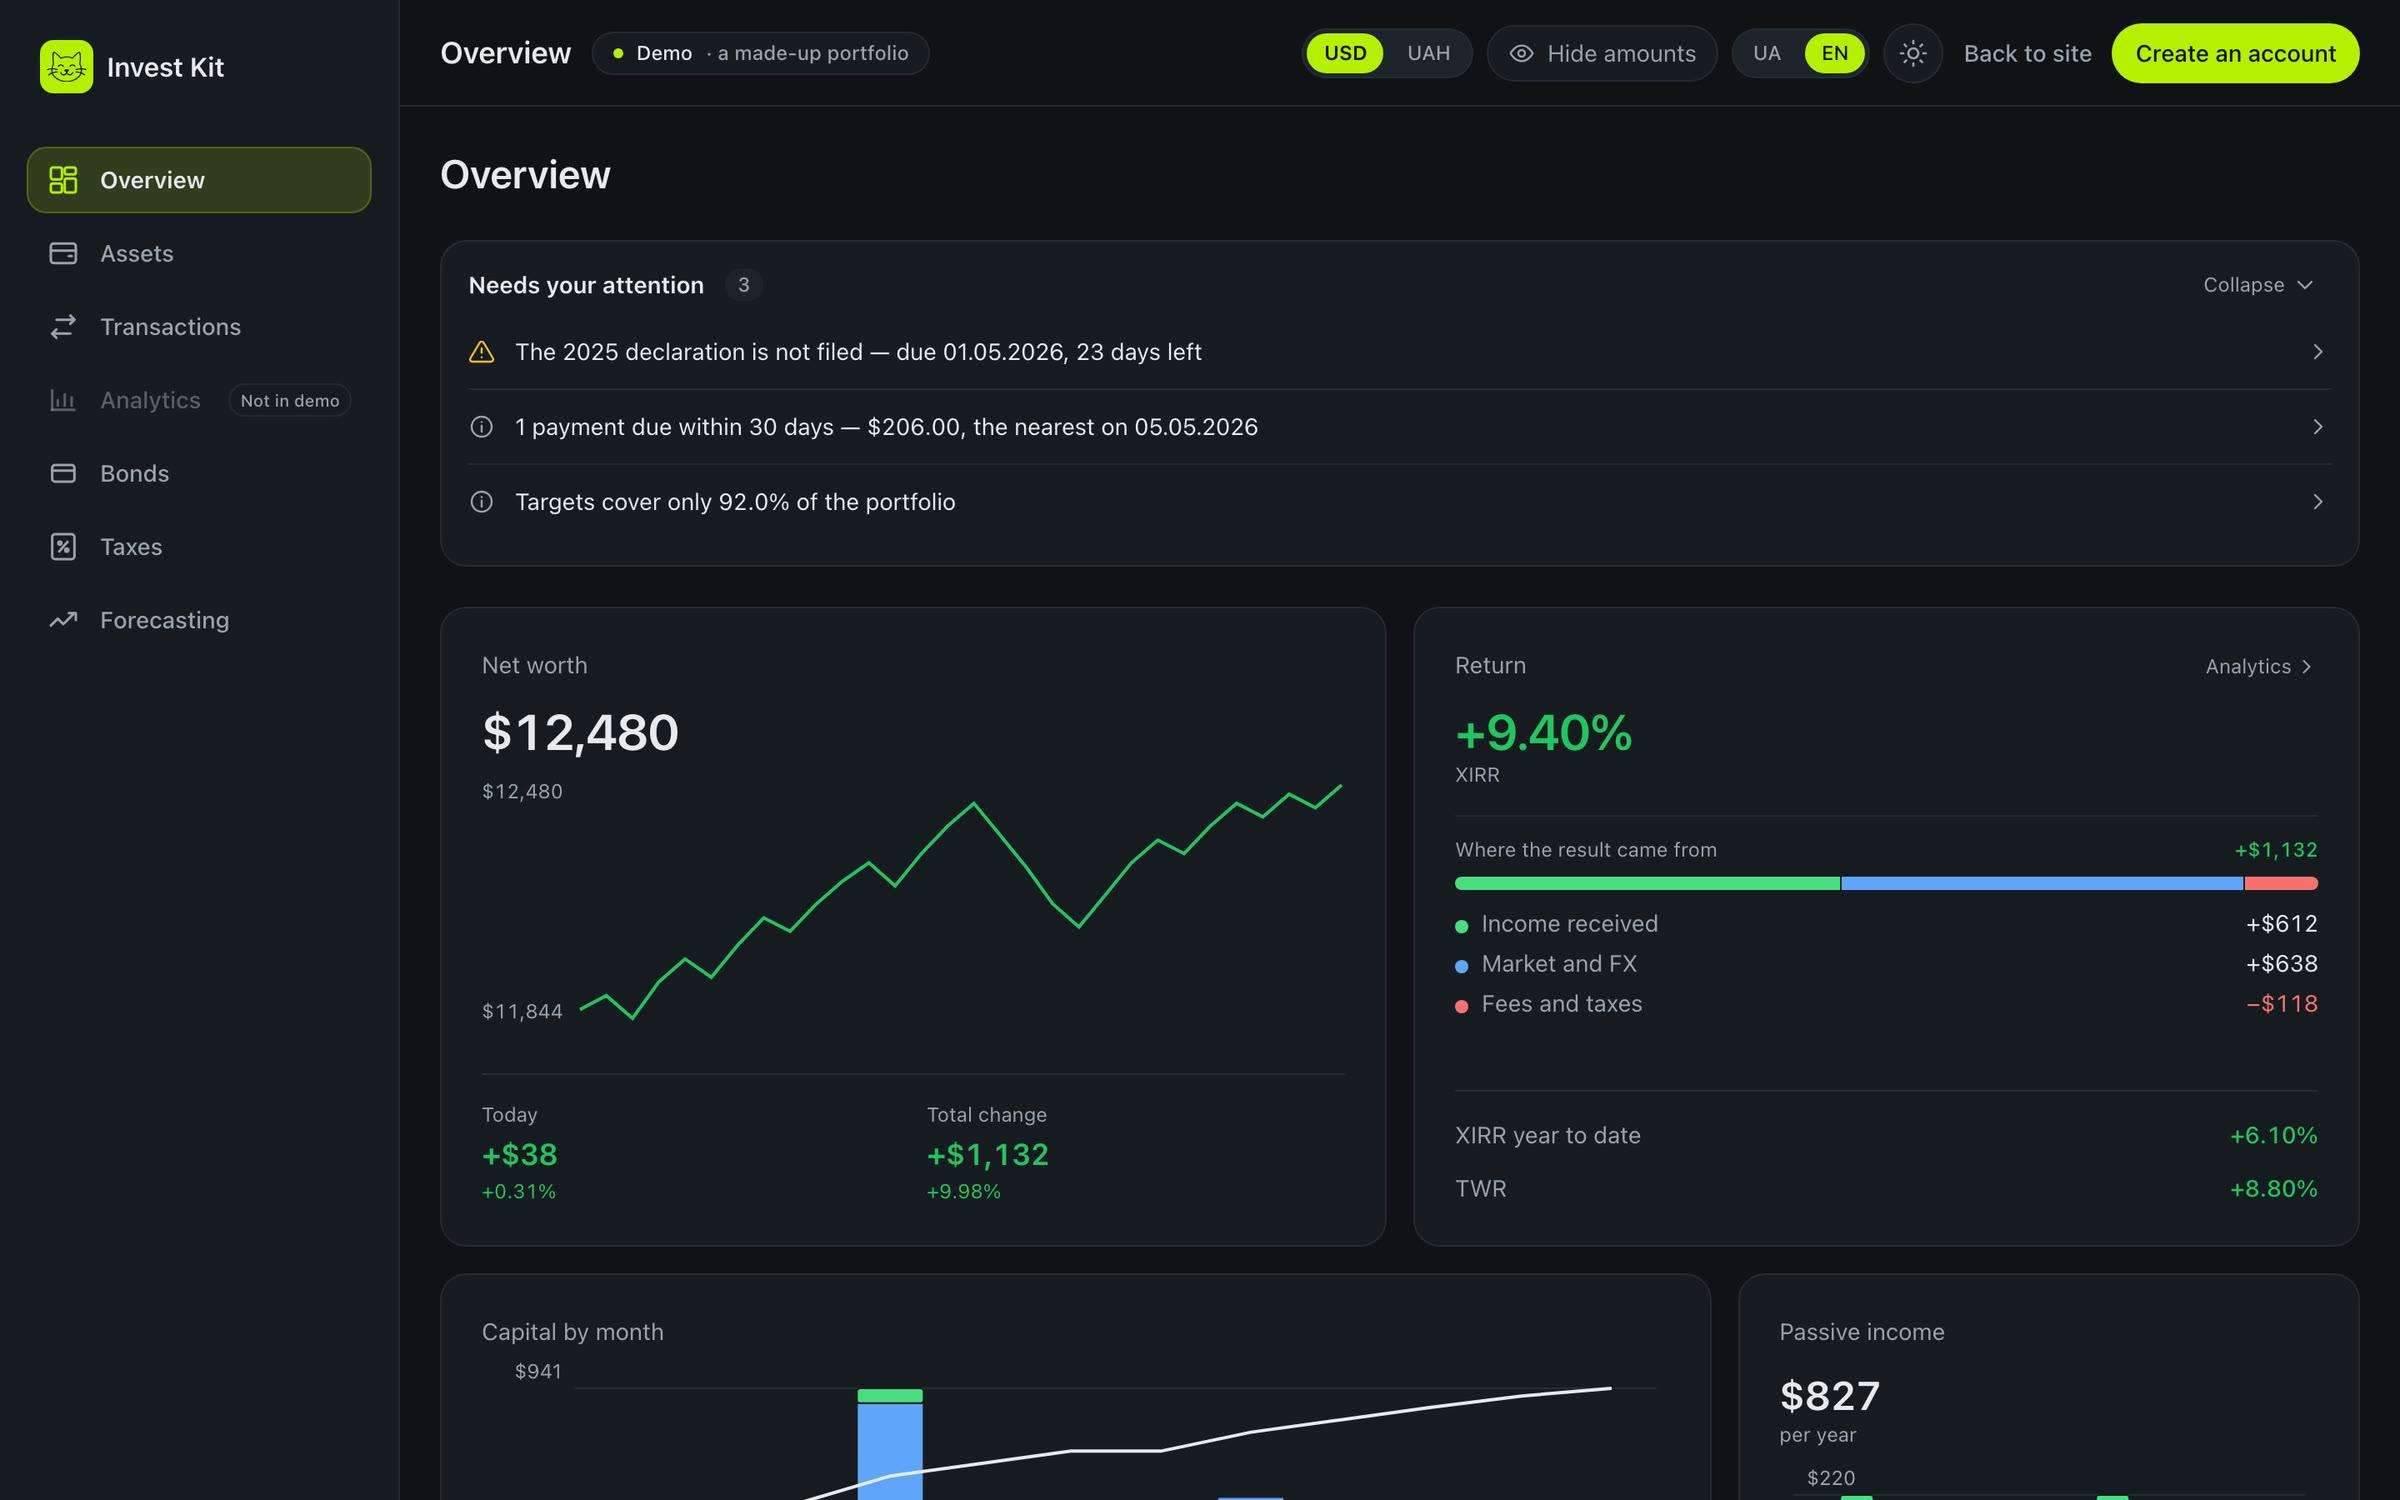This screenshot has height=1500, width=2400.
Task: Click the Not in demo badge
Action: (290, 400)
